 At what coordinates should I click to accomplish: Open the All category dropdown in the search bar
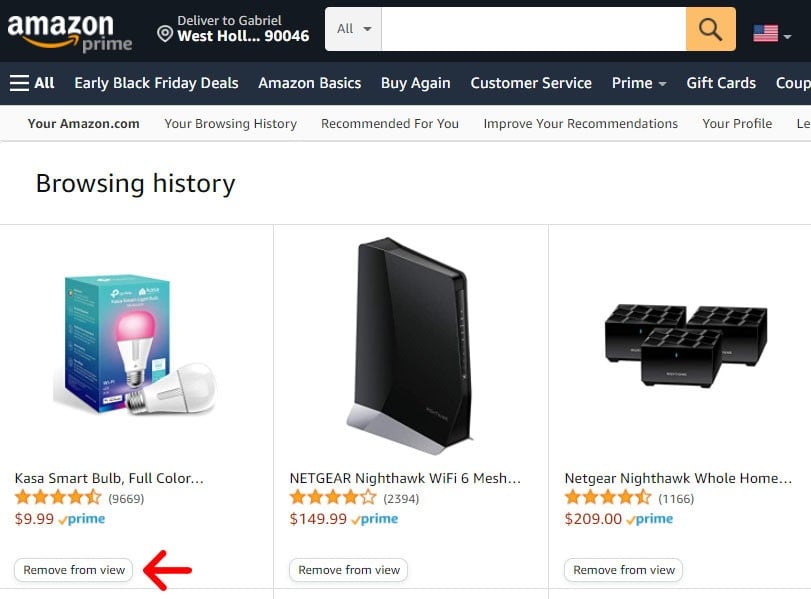351,29
